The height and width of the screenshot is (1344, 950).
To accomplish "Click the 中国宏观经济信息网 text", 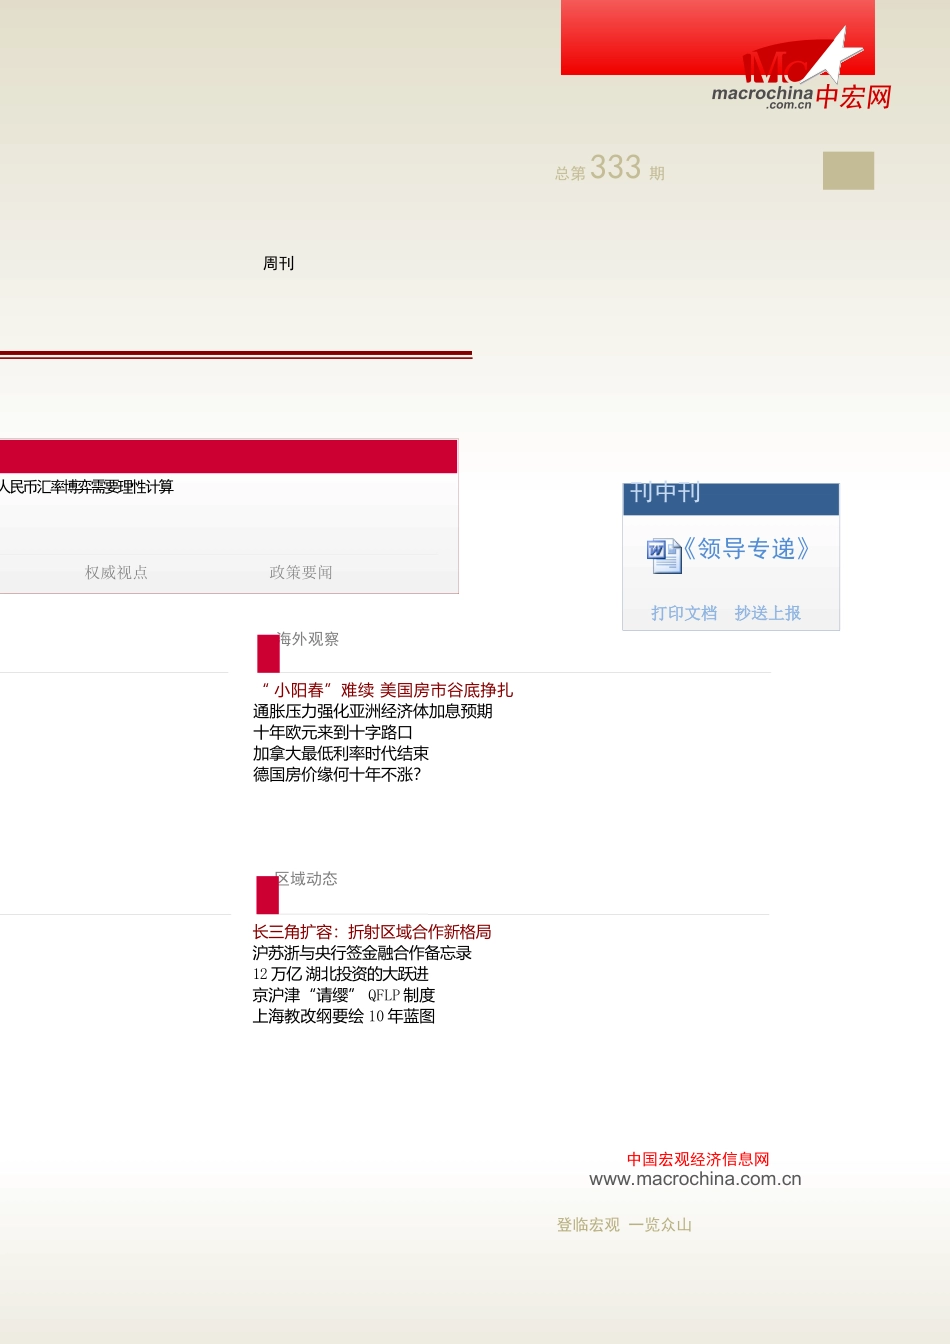I will coord(699,1159).
